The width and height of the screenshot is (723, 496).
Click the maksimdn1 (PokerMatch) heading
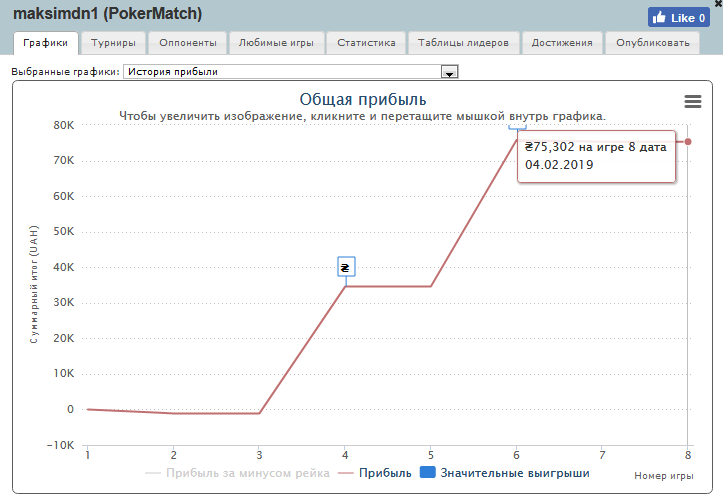(107, 14)
